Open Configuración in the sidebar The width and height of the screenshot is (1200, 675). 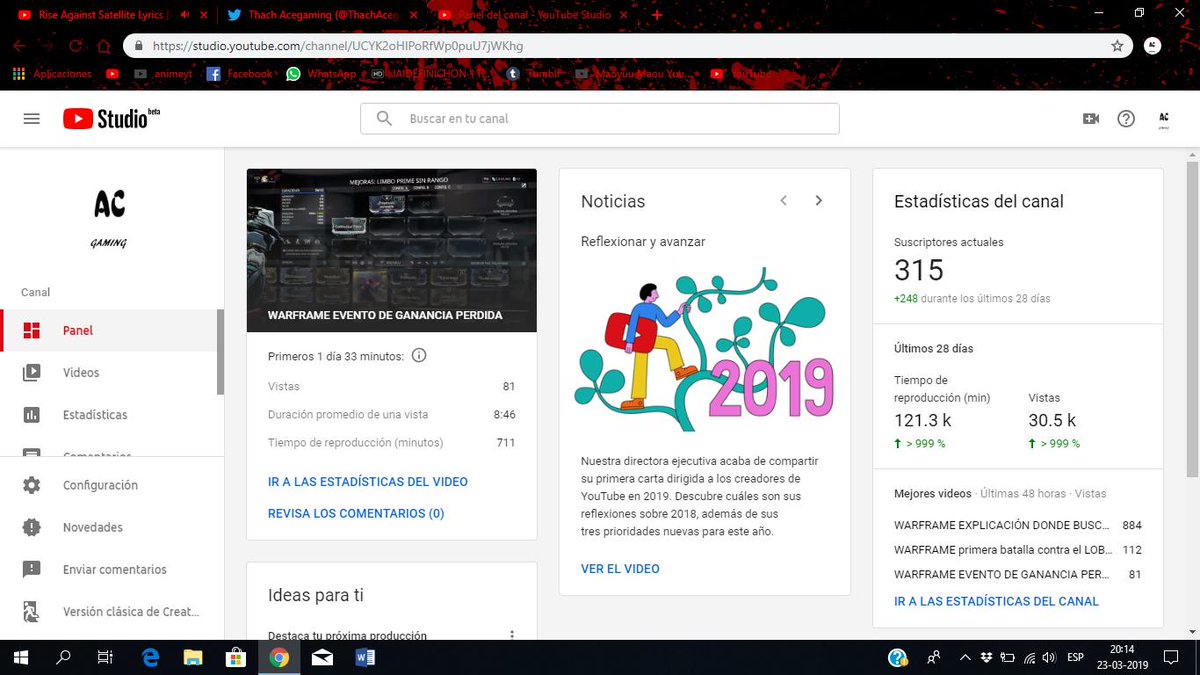112,485
